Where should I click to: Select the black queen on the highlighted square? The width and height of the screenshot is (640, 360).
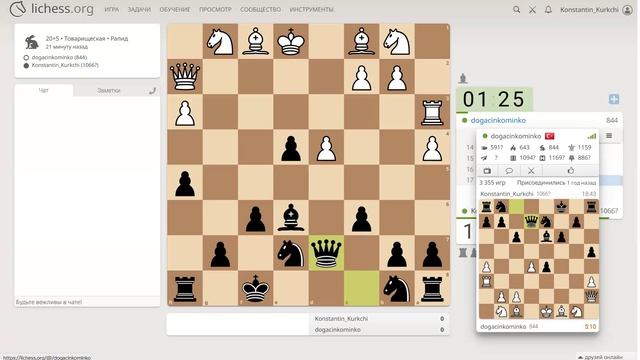pos(326,253)
